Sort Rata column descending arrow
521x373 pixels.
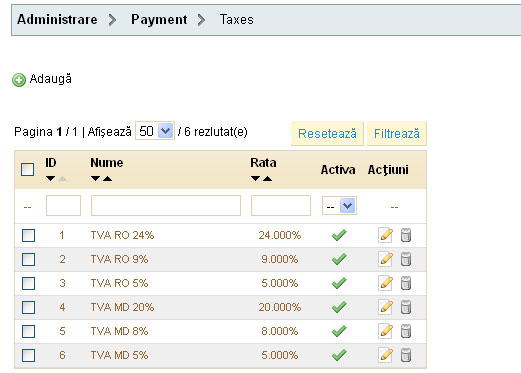256,179
